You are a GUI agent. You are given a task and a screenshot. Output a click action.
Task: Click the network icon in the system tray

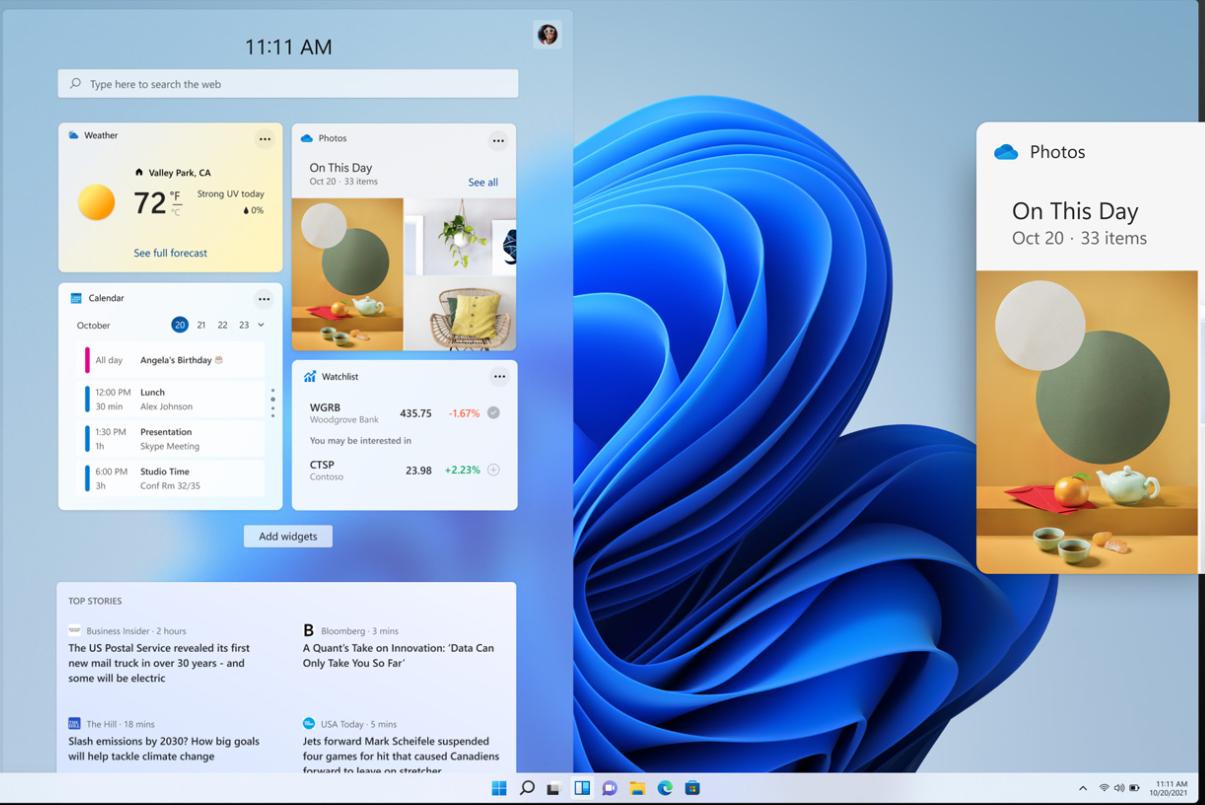[x=1104, y=788]
